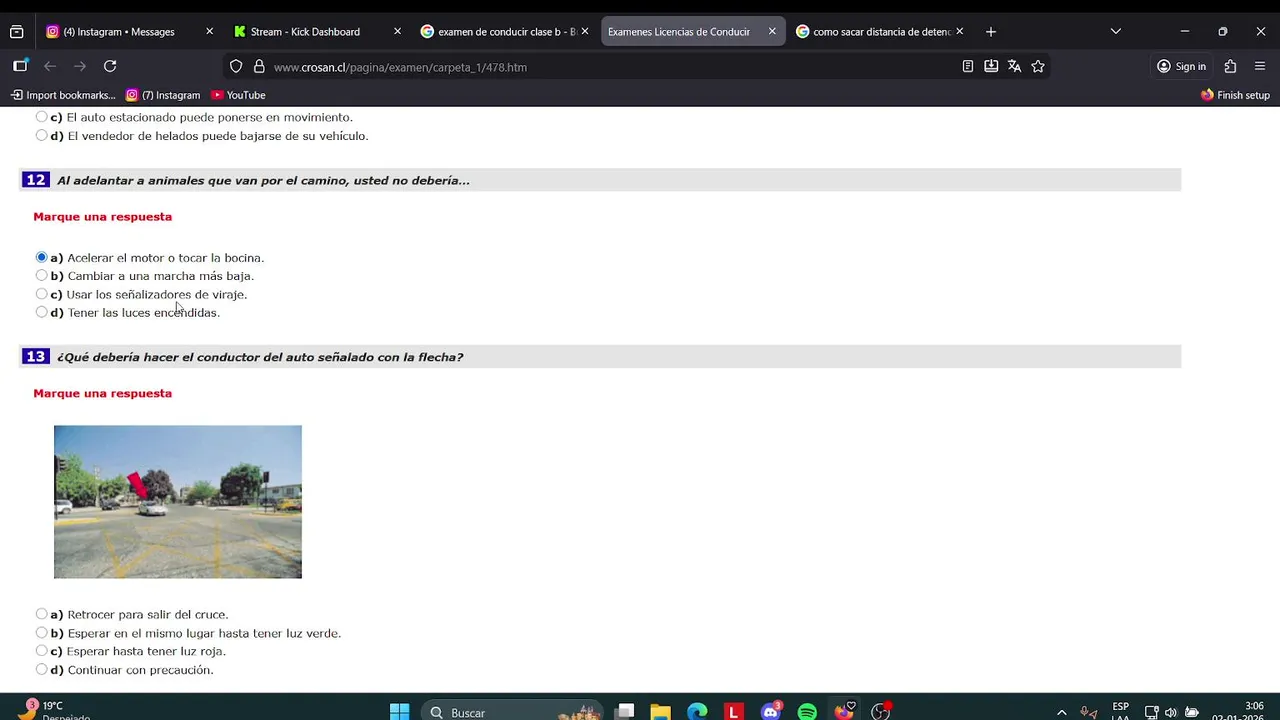Open the YouTube bookmark
The height and width of the screenshot is (720, 1280).
(238, 95)
